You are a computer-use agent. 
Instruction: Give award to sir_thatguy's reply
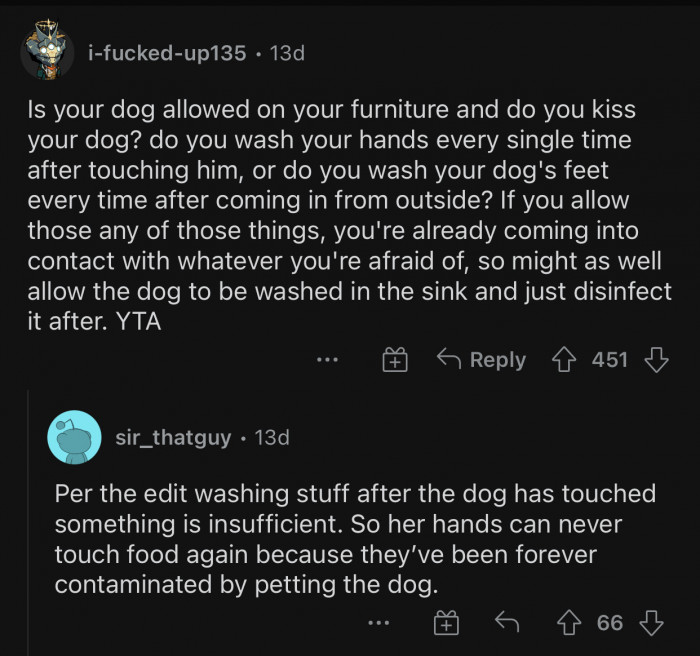pyautogui.click(x=446, y=623)
